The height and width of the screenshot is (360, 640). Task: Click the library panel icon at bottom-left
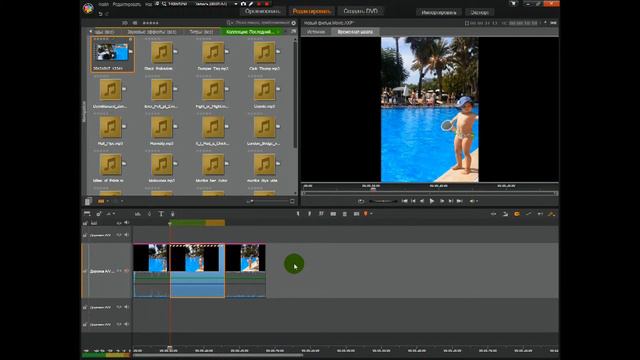88,201
